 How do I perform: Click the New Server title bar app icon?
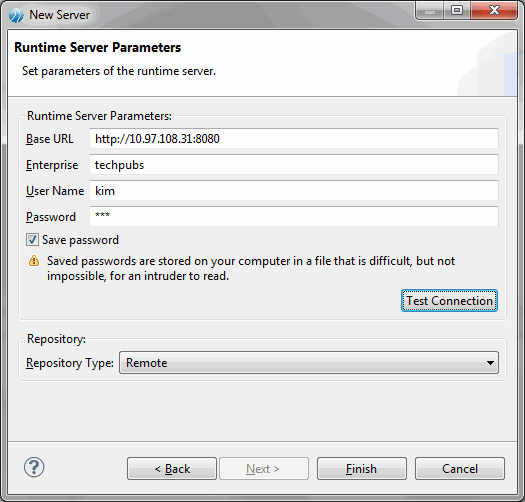16,15
